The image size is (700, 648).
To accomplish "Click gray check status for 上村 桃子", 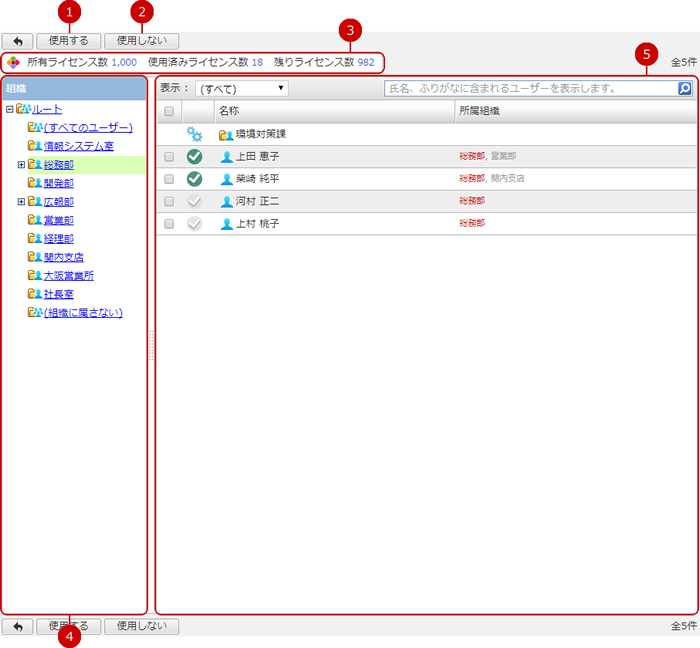I will [x=195, y=224].
